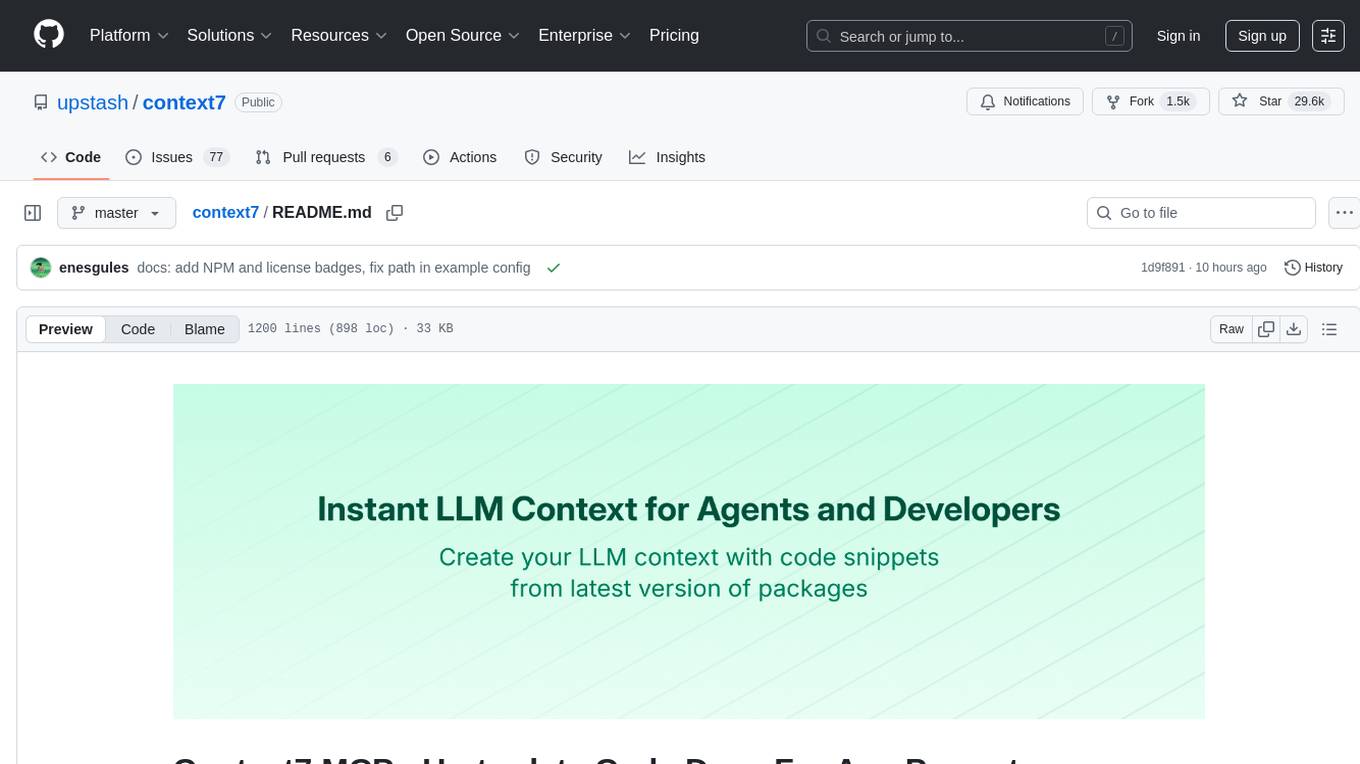Select the Preview view toggle
This screenshot has height=764, width=1360.
66,329
